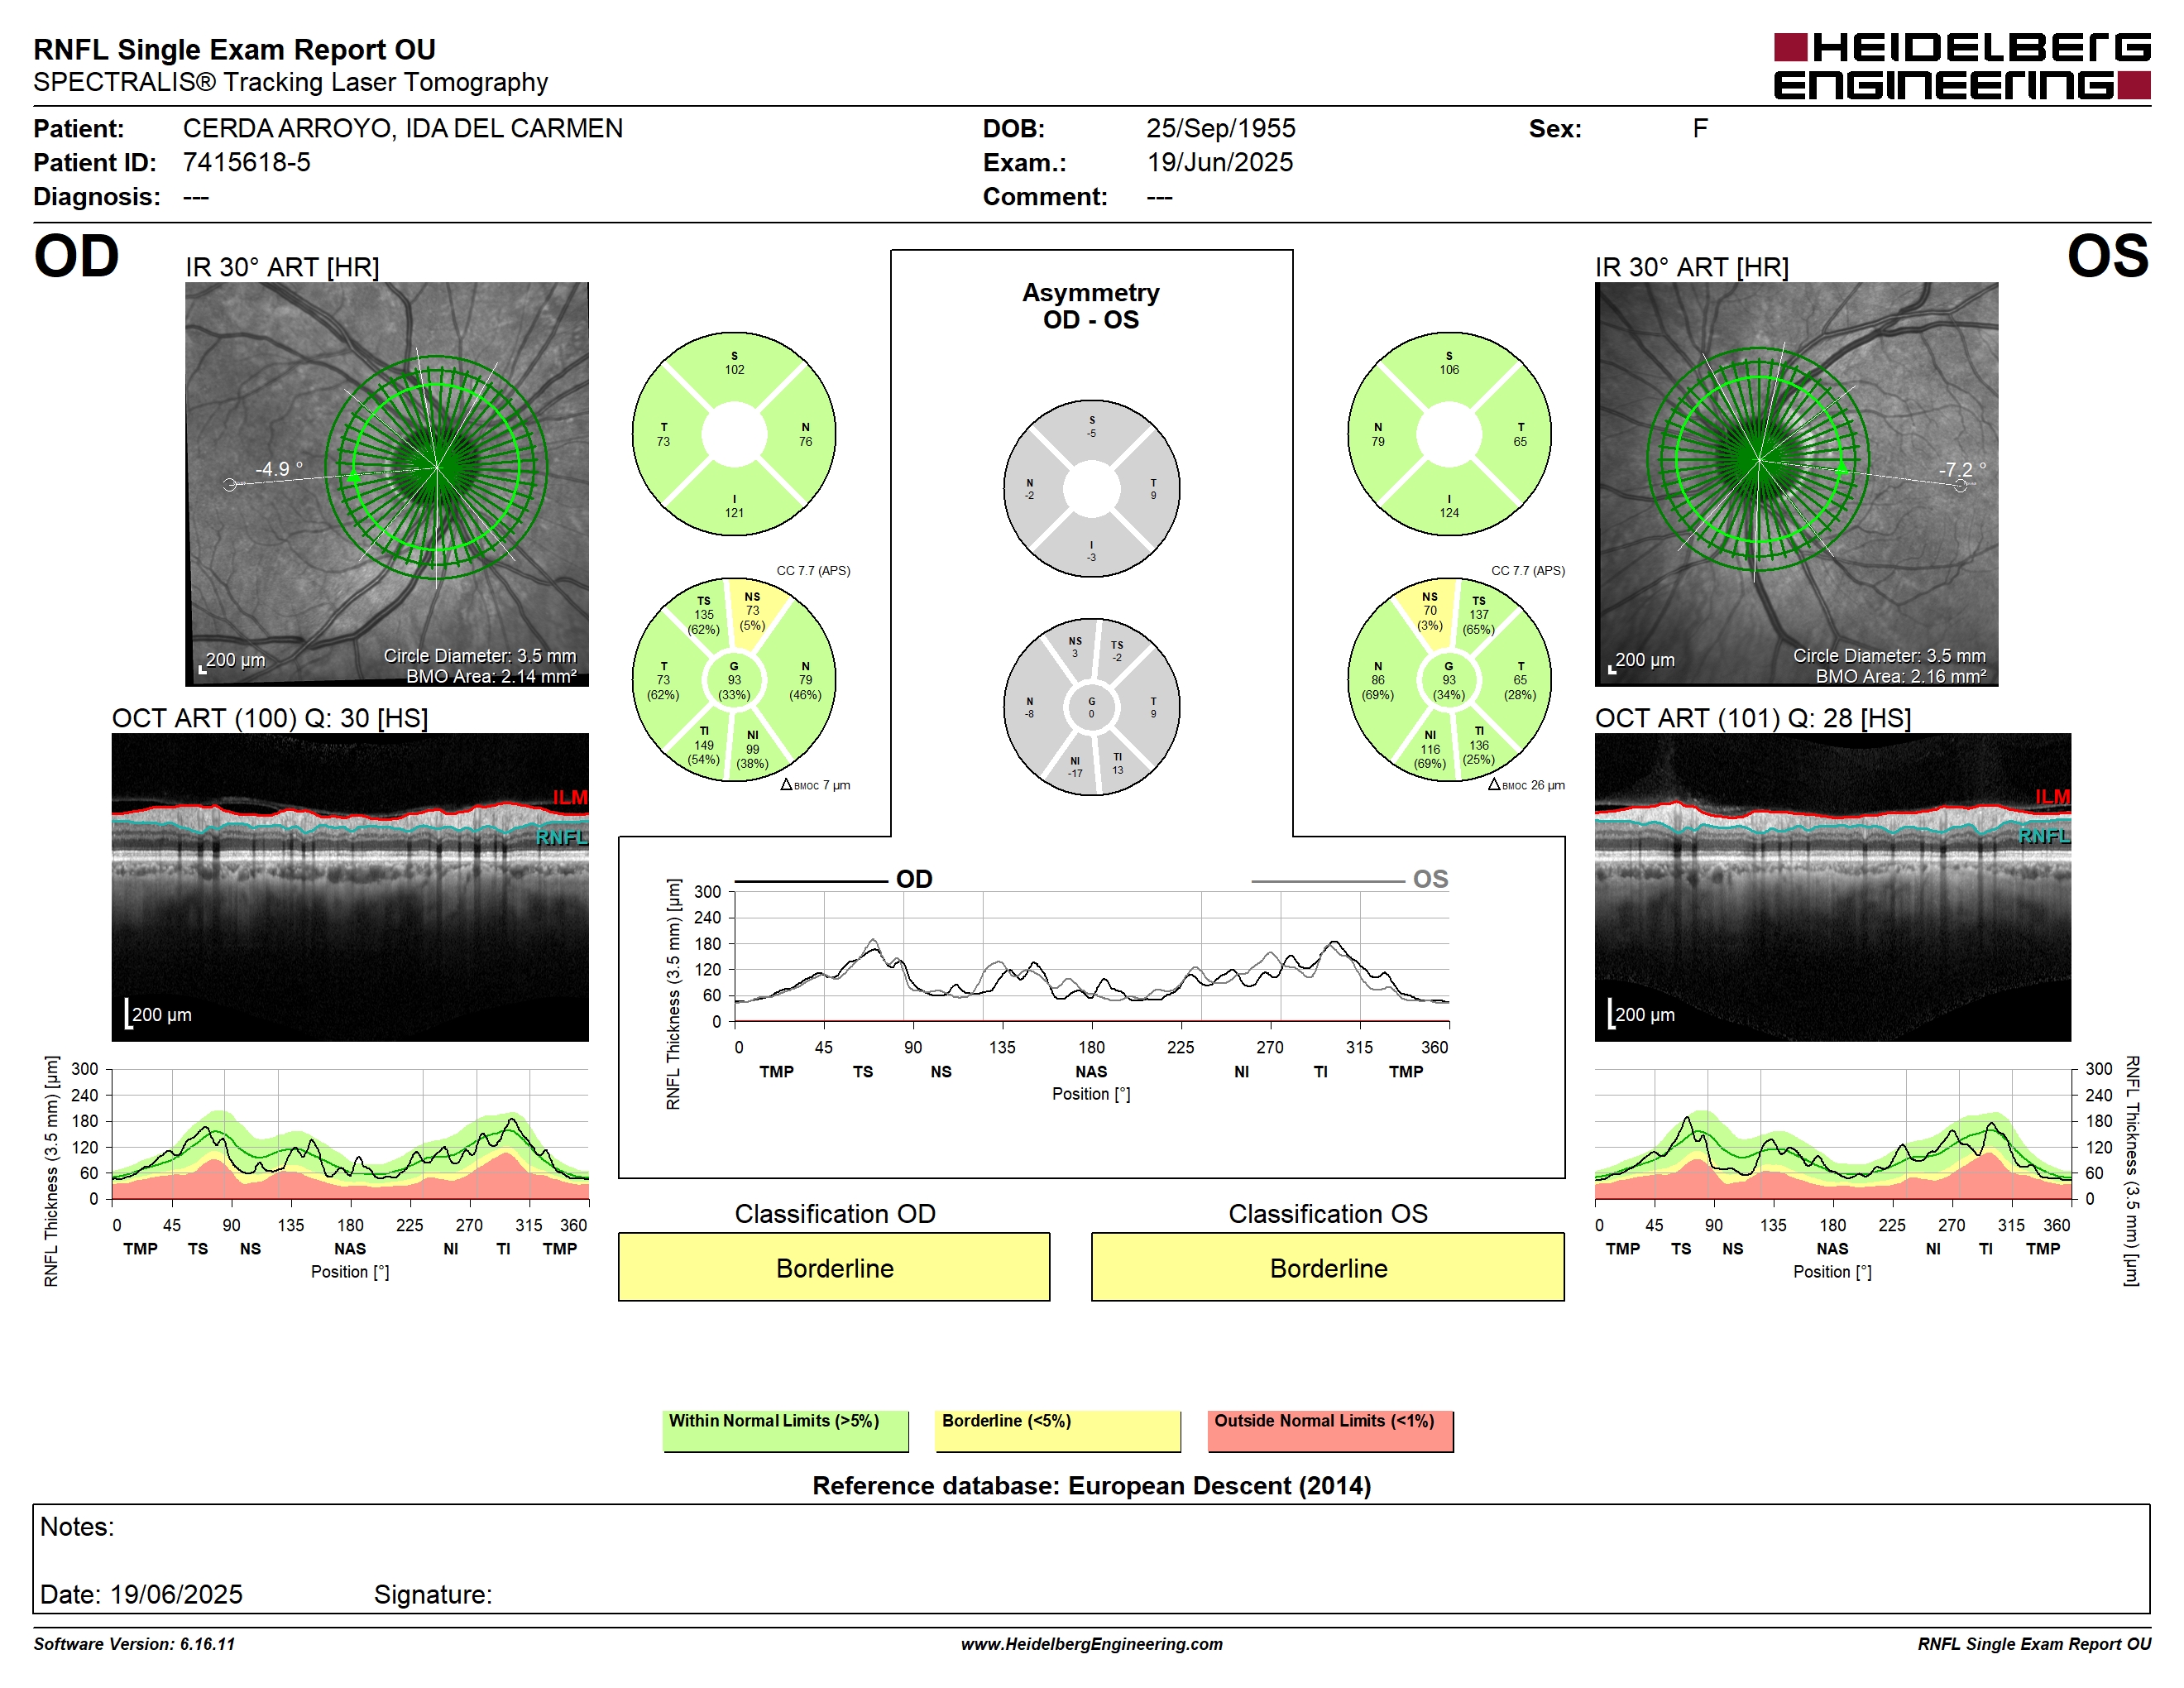
Task: Click the OS RNFL thickness profile chart
Action: coord(1833,1134)
